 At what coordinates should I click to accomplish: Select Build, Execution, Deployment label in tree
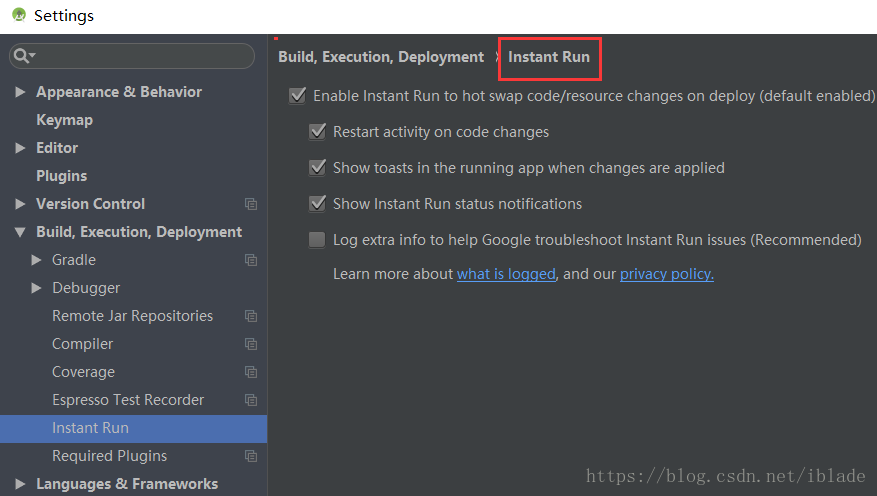point(139,232)
